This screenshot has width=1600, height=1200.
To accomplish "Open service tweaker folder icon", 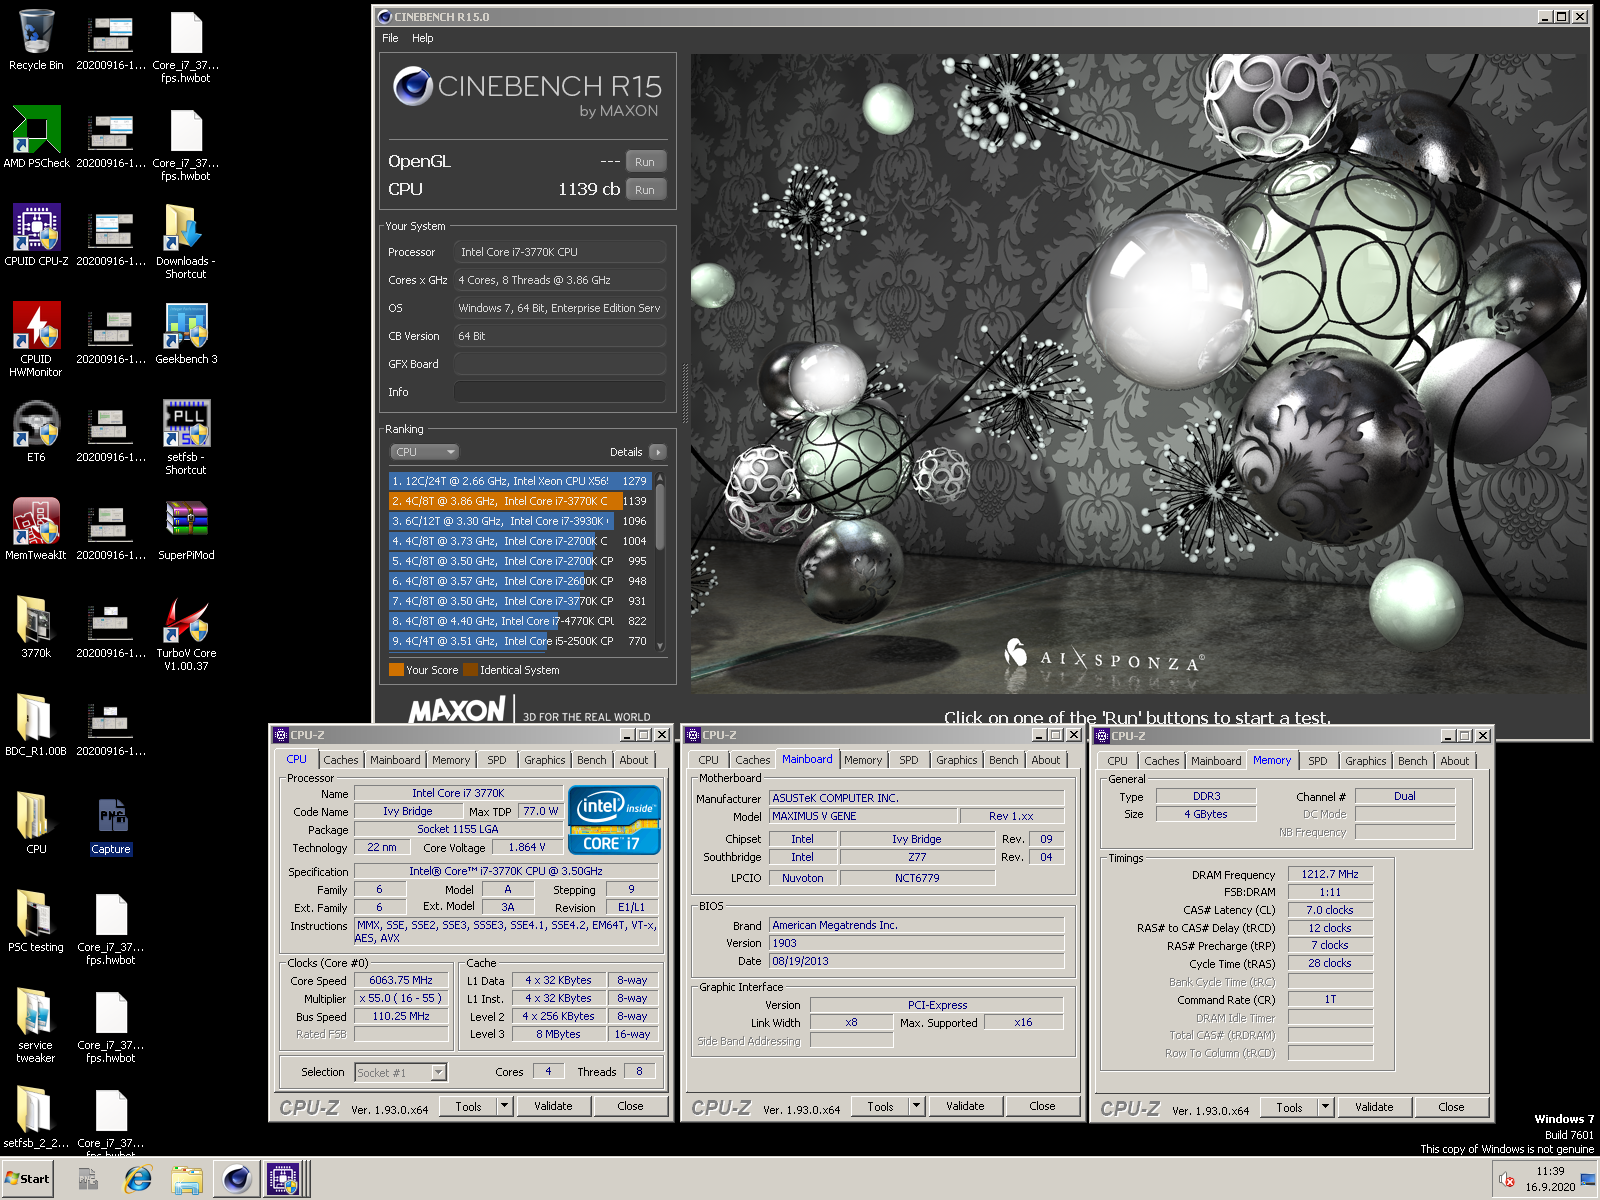I will [x=36, y=1025].
